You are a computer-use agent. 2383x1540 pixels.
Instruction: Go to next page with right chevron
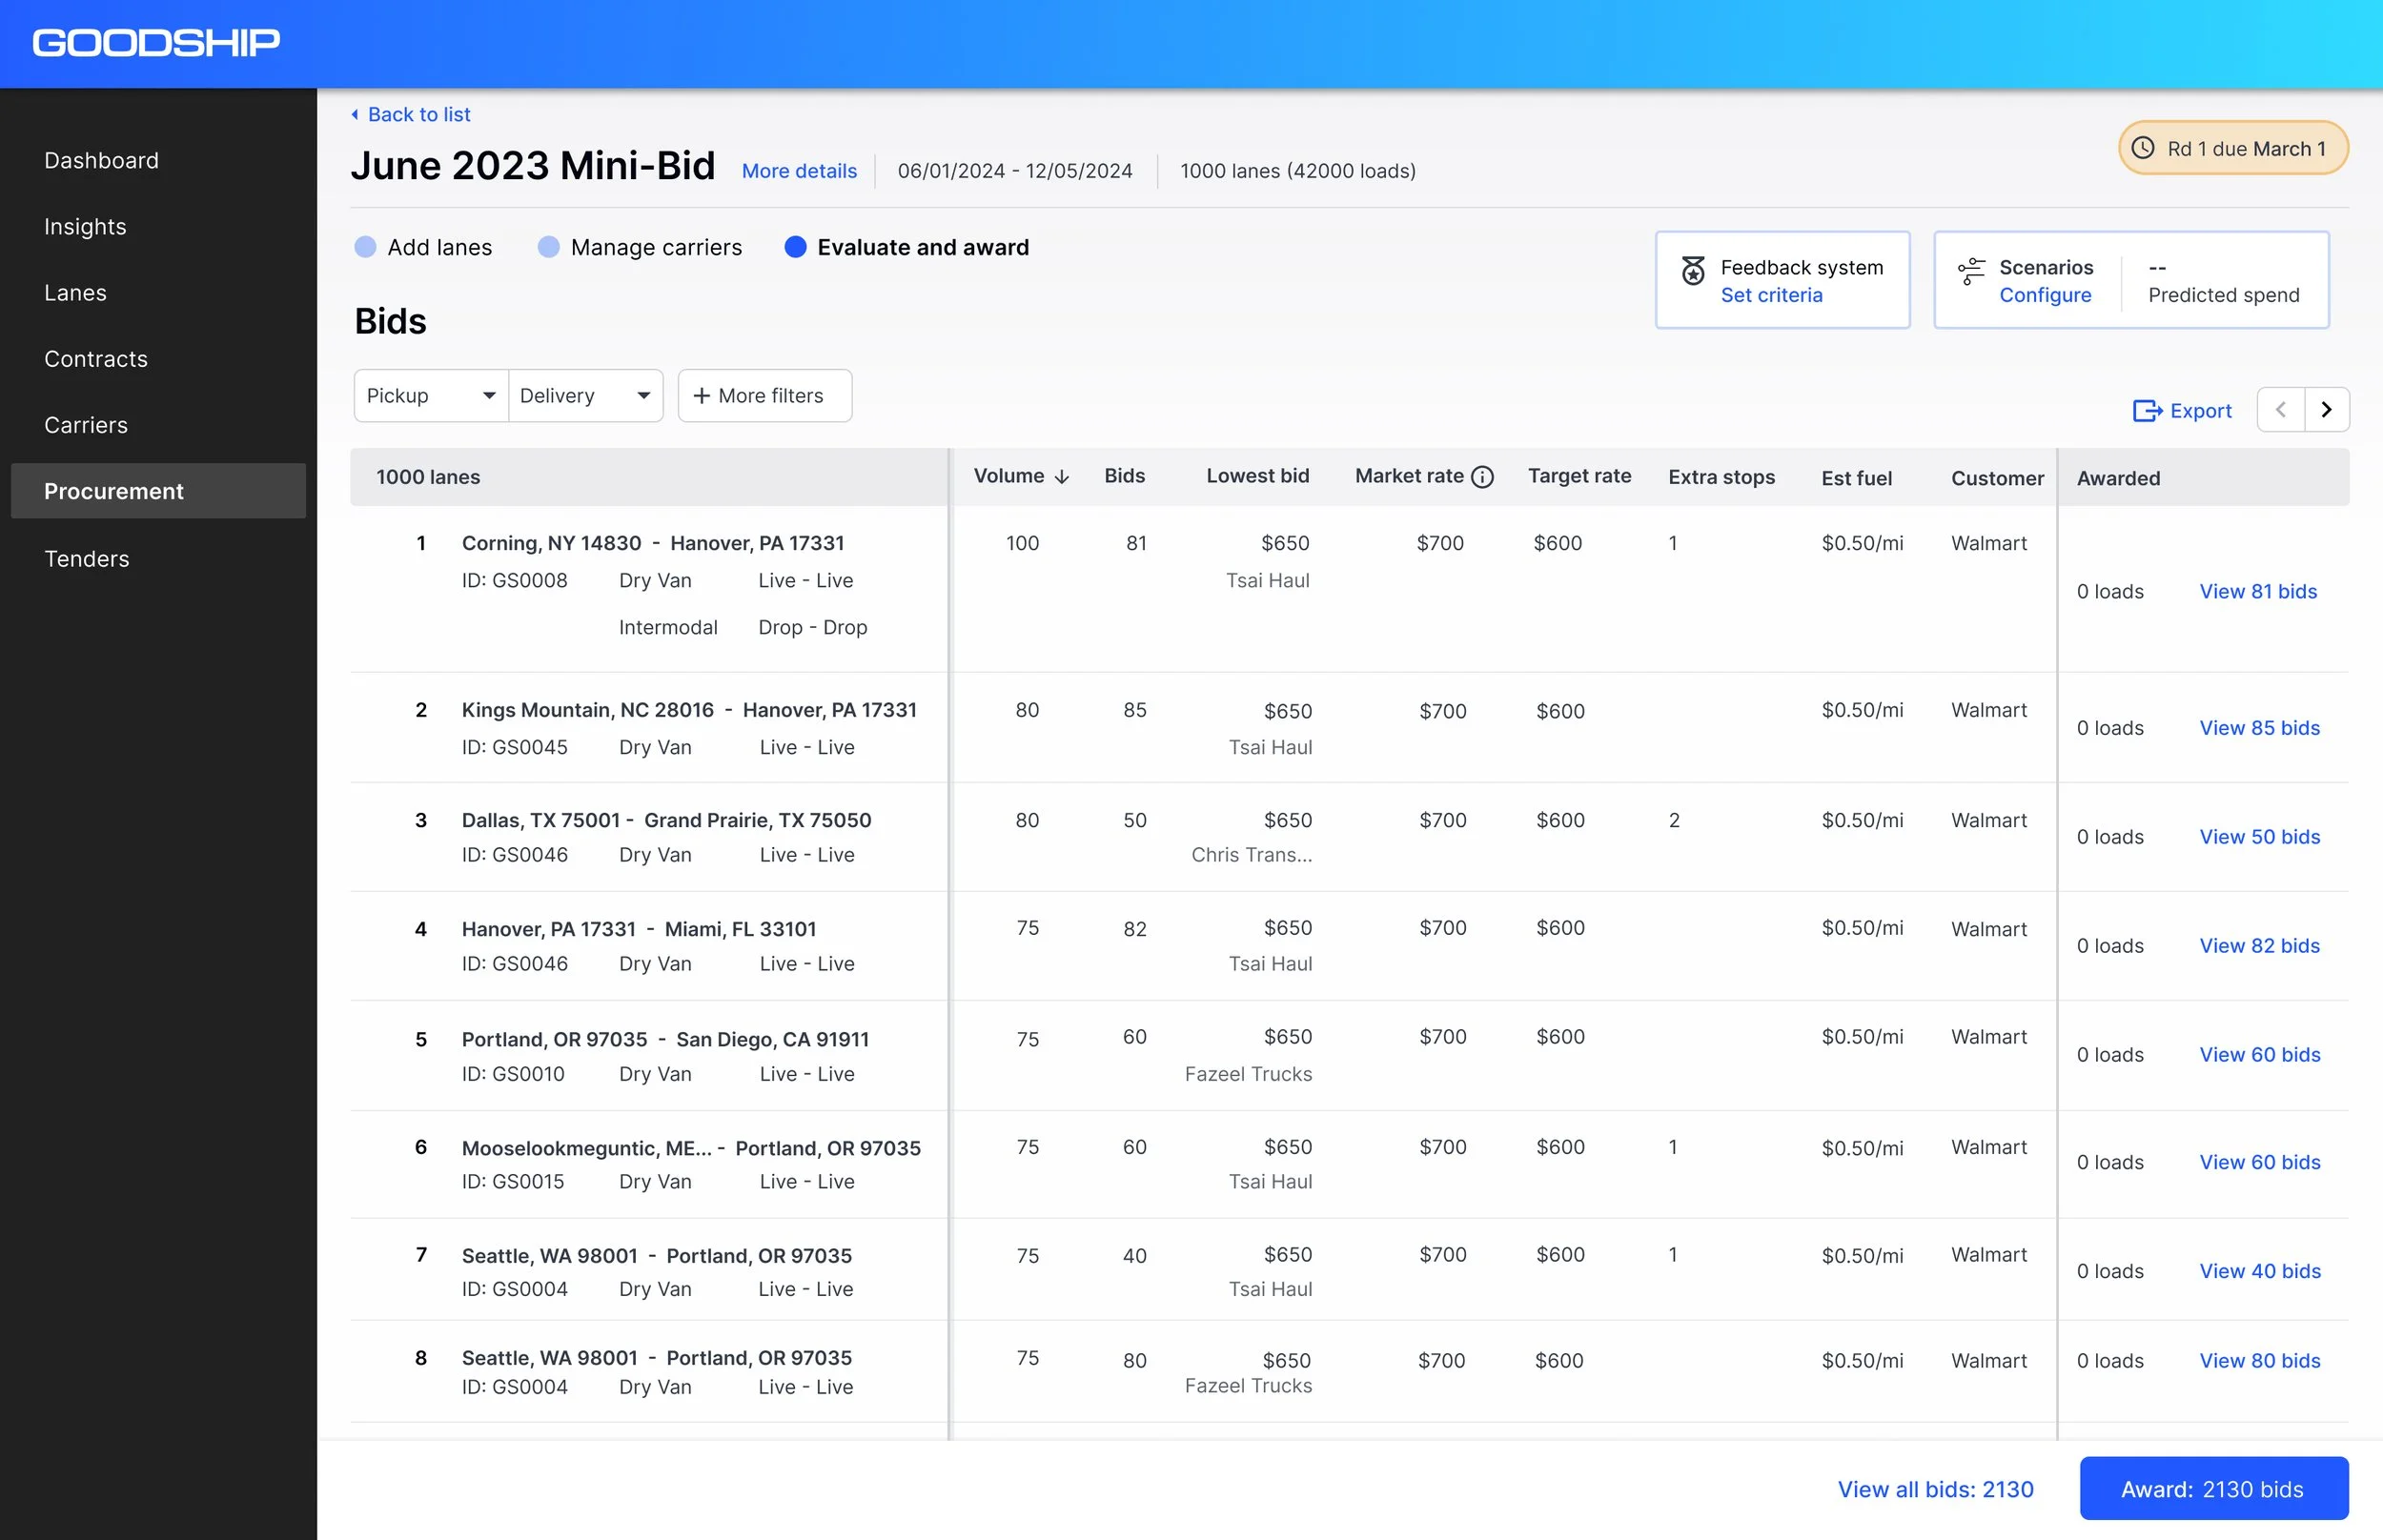2326,410
